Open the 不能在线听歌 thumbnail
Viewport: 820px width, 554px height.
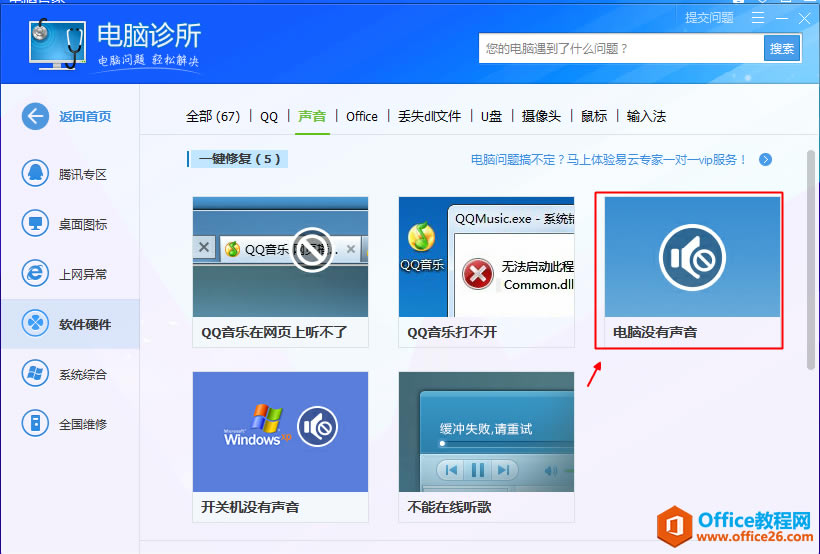pos(486,432)
